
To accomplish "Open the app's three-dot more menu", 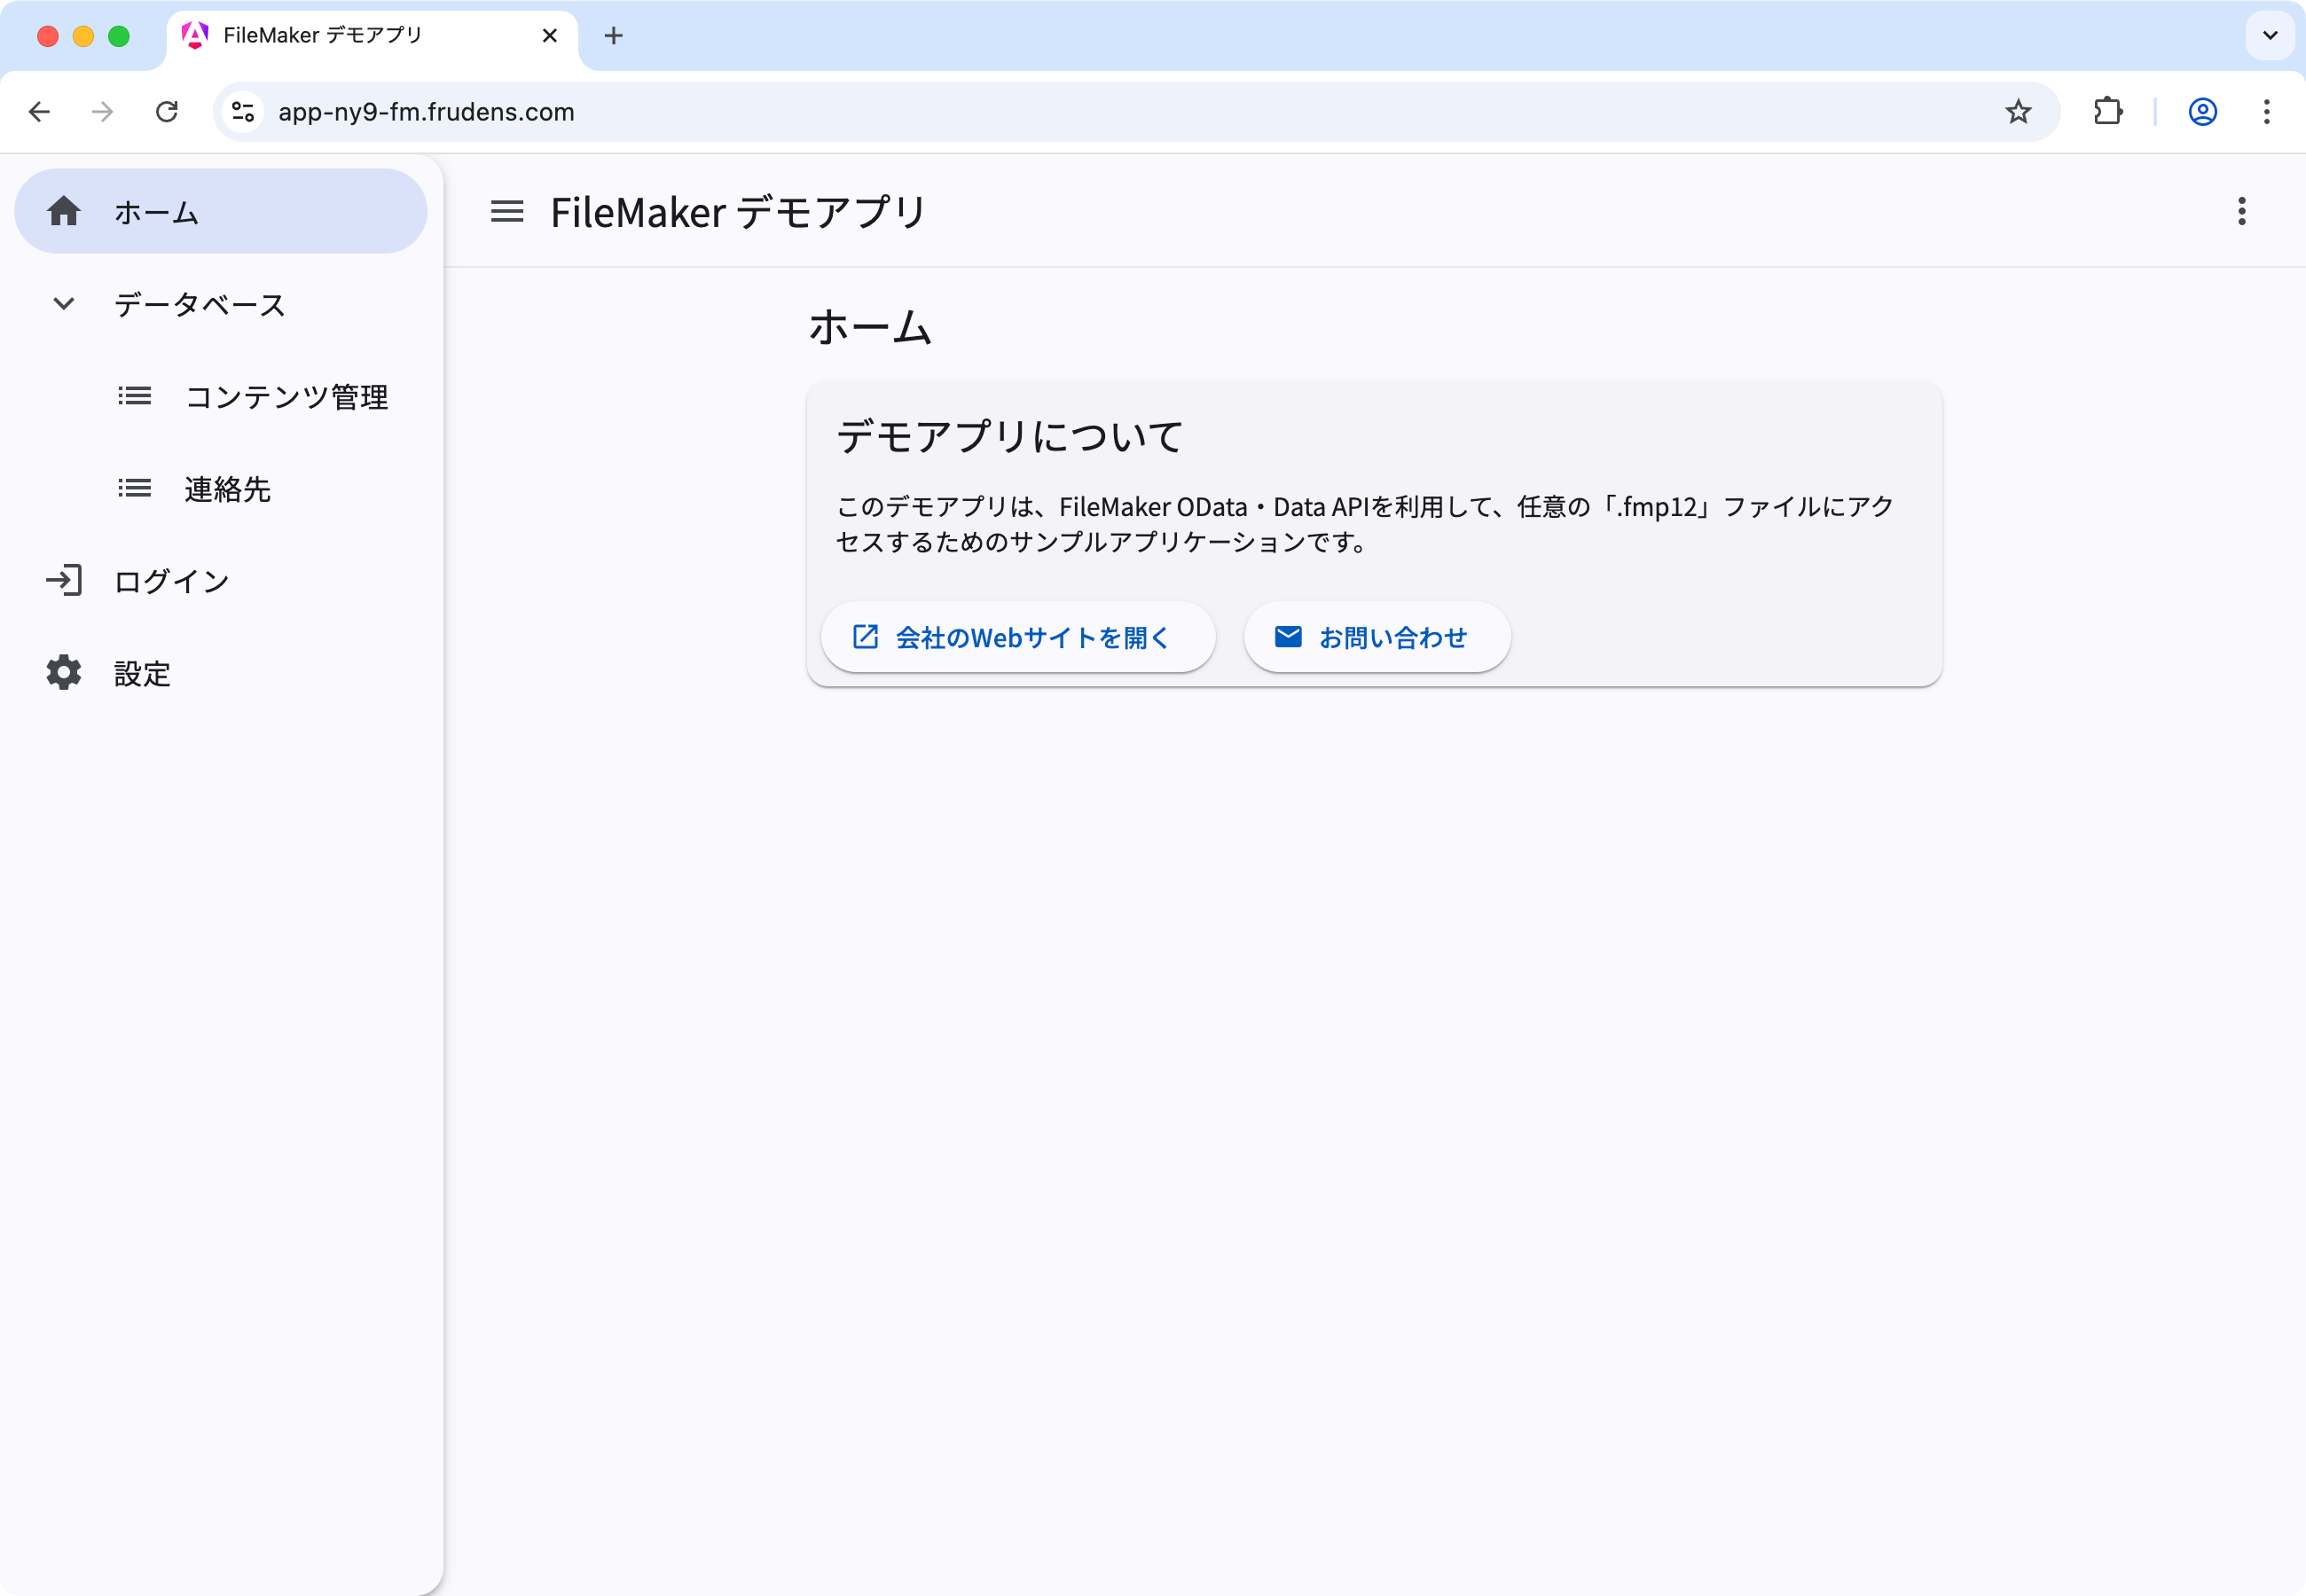I will (x=2242, y=211).
